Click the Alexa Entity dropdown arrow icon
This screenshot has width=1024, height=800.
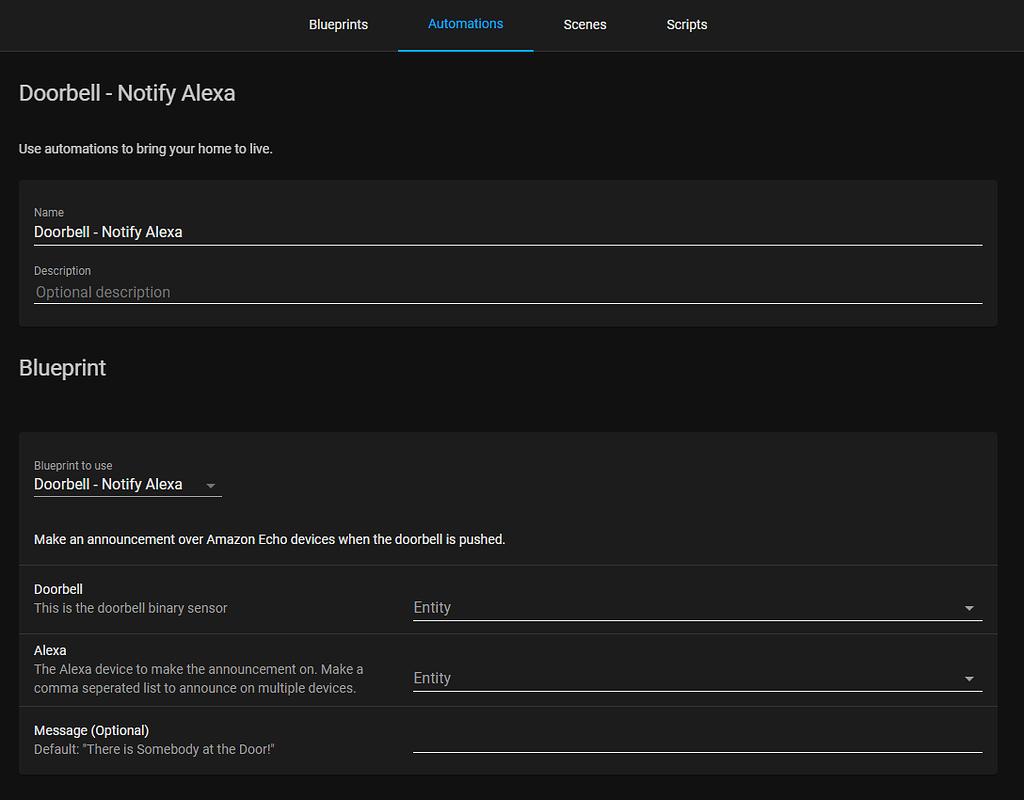tap(968, 678)
